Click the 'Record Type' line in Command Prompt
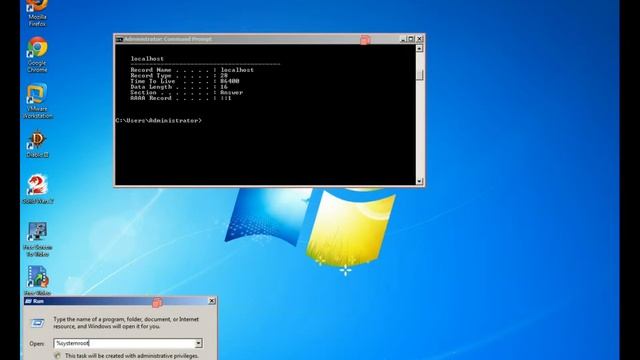The width and height of the screenshot is (640, 360). pyautogui.click(x=179, y=76)
